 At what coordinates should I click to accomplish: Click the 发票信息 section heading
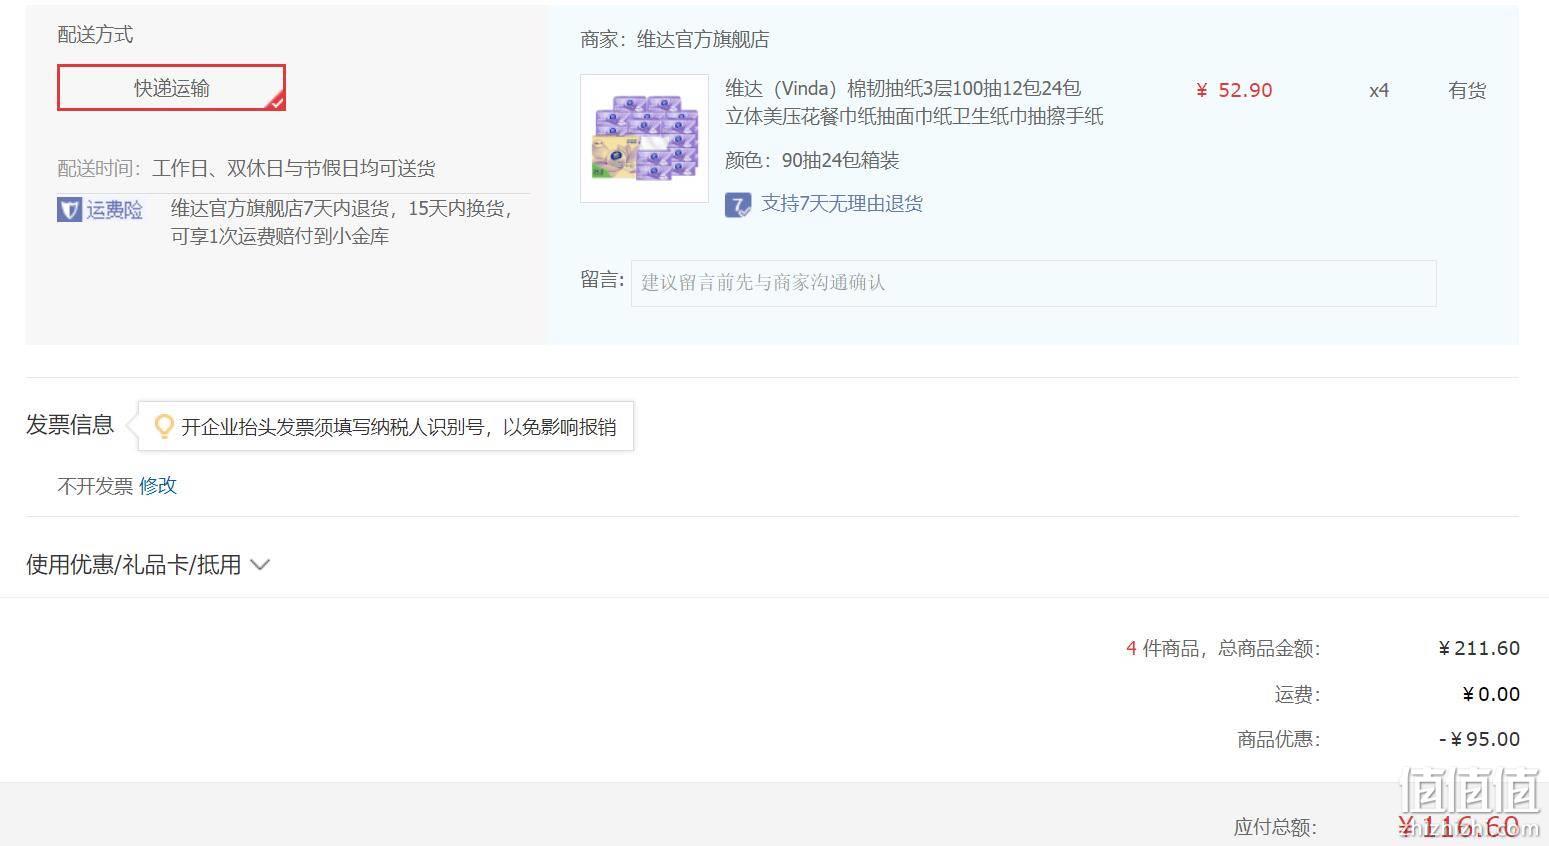click(70, 425)
